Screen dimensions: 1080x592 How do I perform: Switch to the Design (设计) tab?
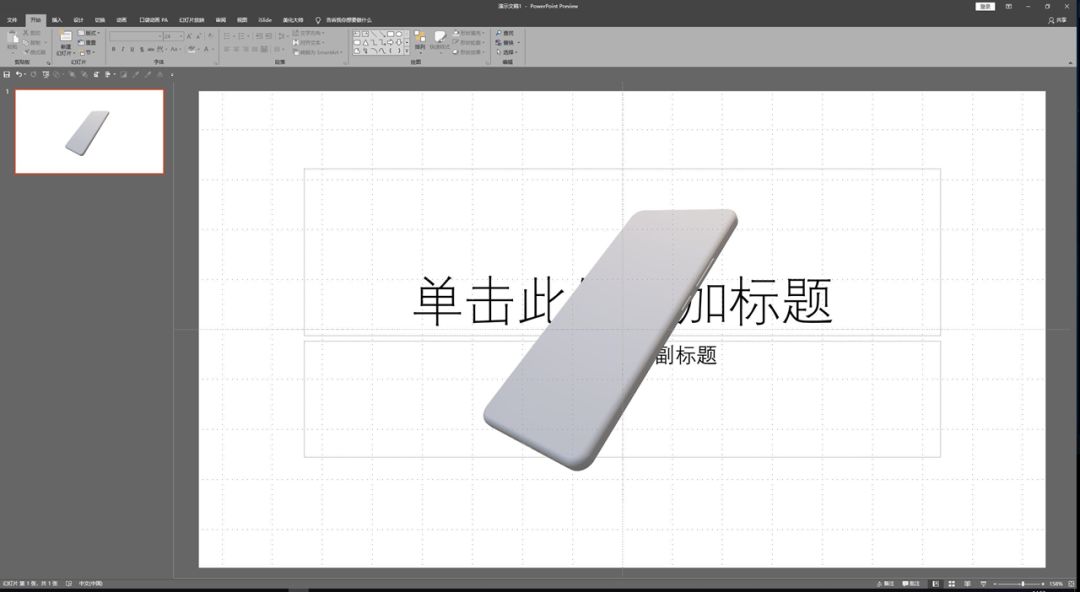(79, 20)
